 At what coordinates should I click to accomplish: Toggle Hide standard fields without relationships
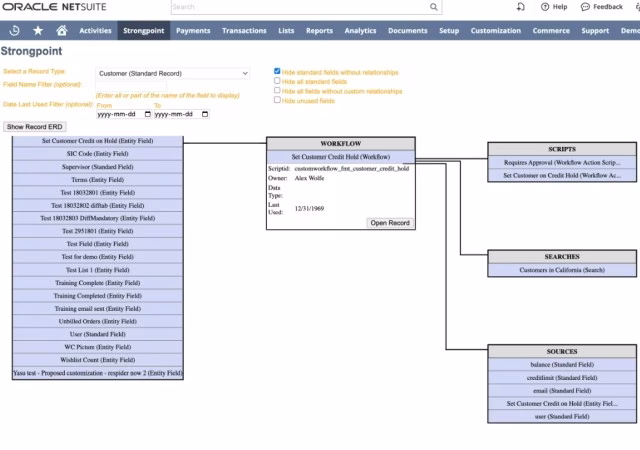point(277,71)
